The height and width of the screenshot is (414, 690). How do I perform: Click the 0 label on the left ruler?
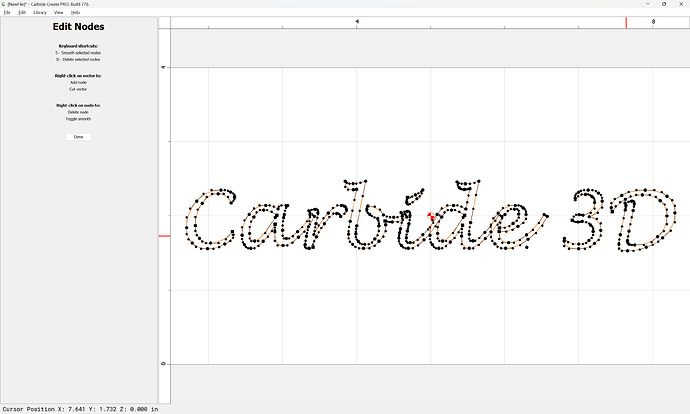tap(165, 363)
